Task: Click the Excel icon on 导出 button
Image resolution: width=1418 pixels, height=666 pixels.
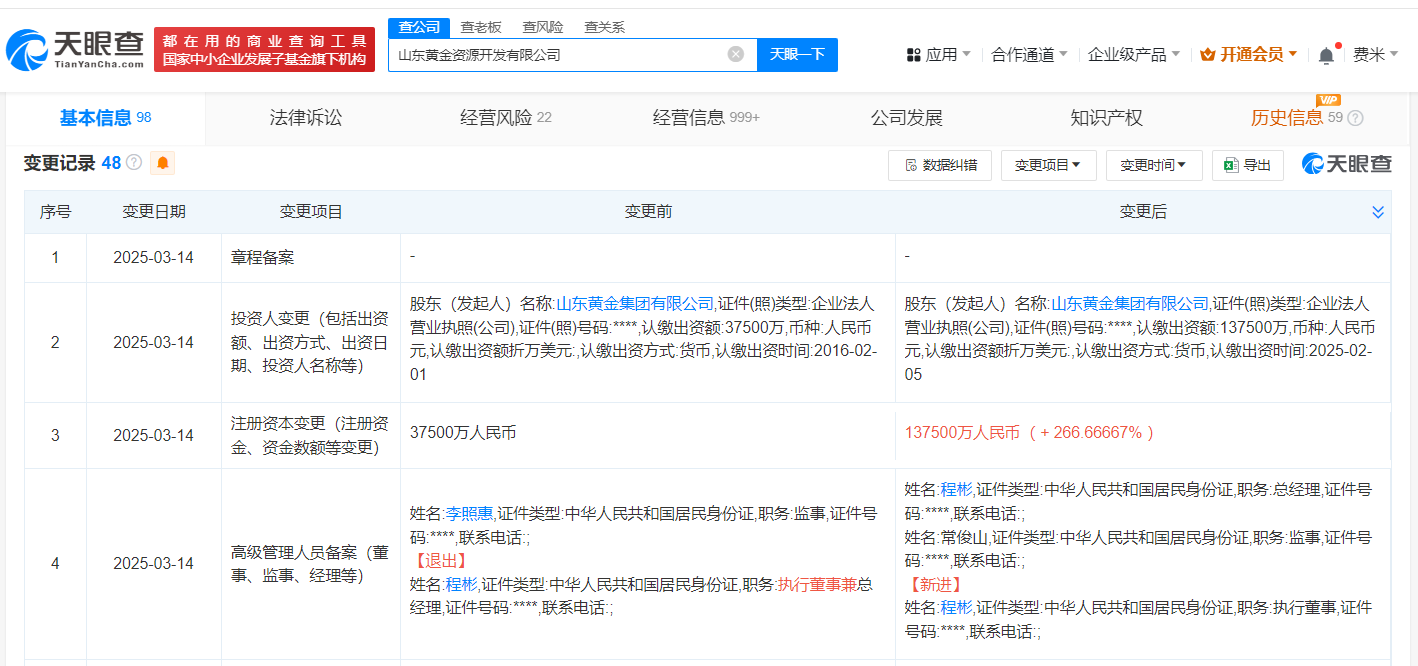Action: pos(1231,165)
